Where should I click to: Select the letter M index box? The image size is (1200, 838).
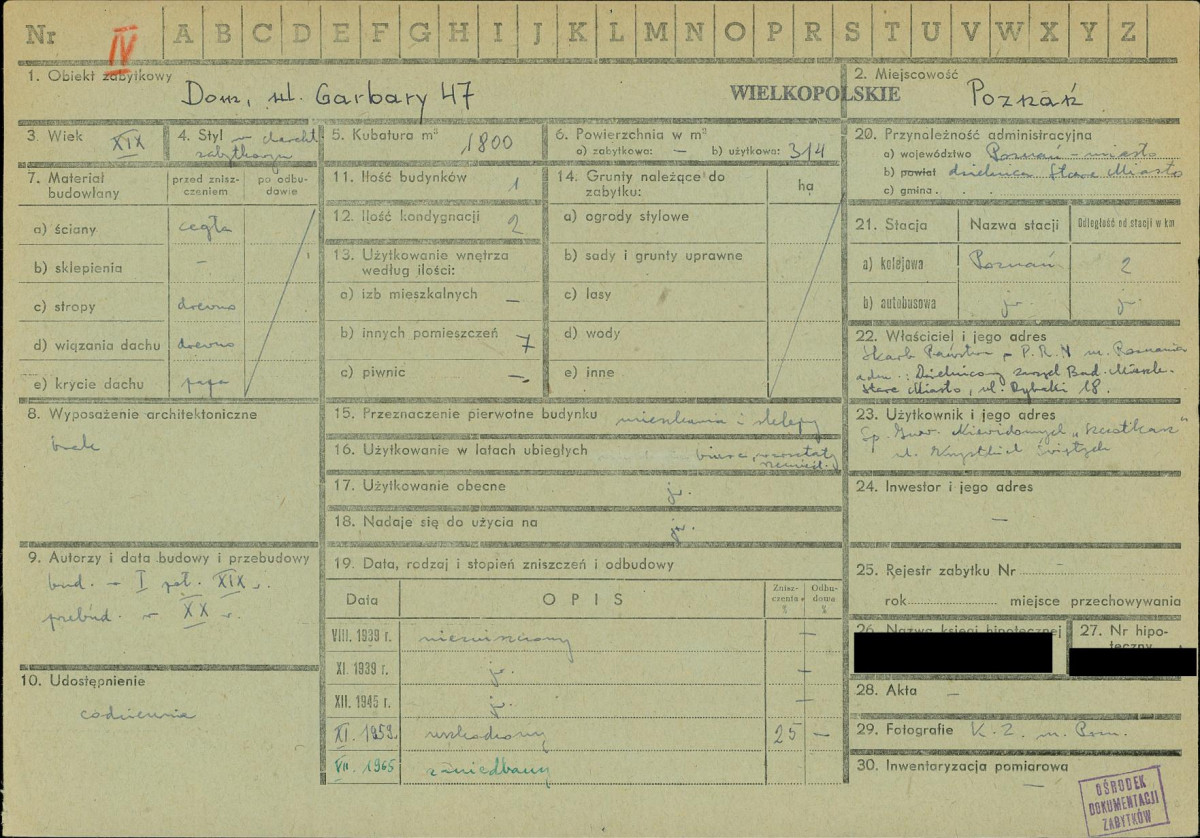(x=656, y=32)
